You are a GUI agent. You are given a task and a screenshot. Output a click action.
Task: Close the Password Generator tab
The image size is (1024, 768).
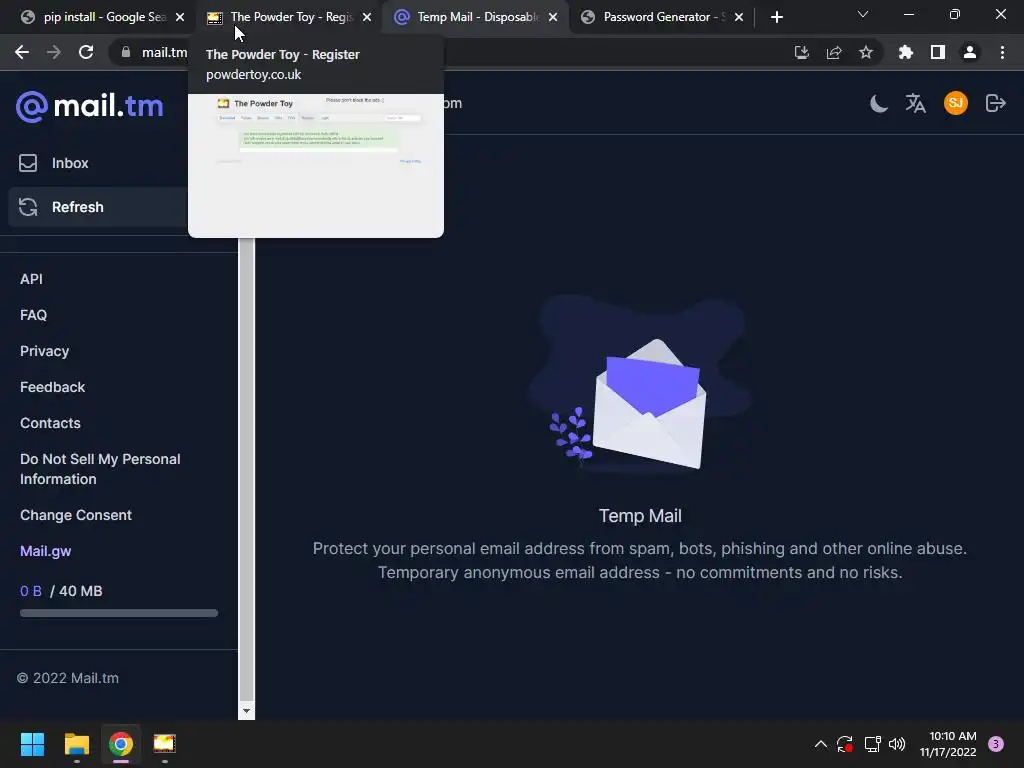tap(739, 17)
